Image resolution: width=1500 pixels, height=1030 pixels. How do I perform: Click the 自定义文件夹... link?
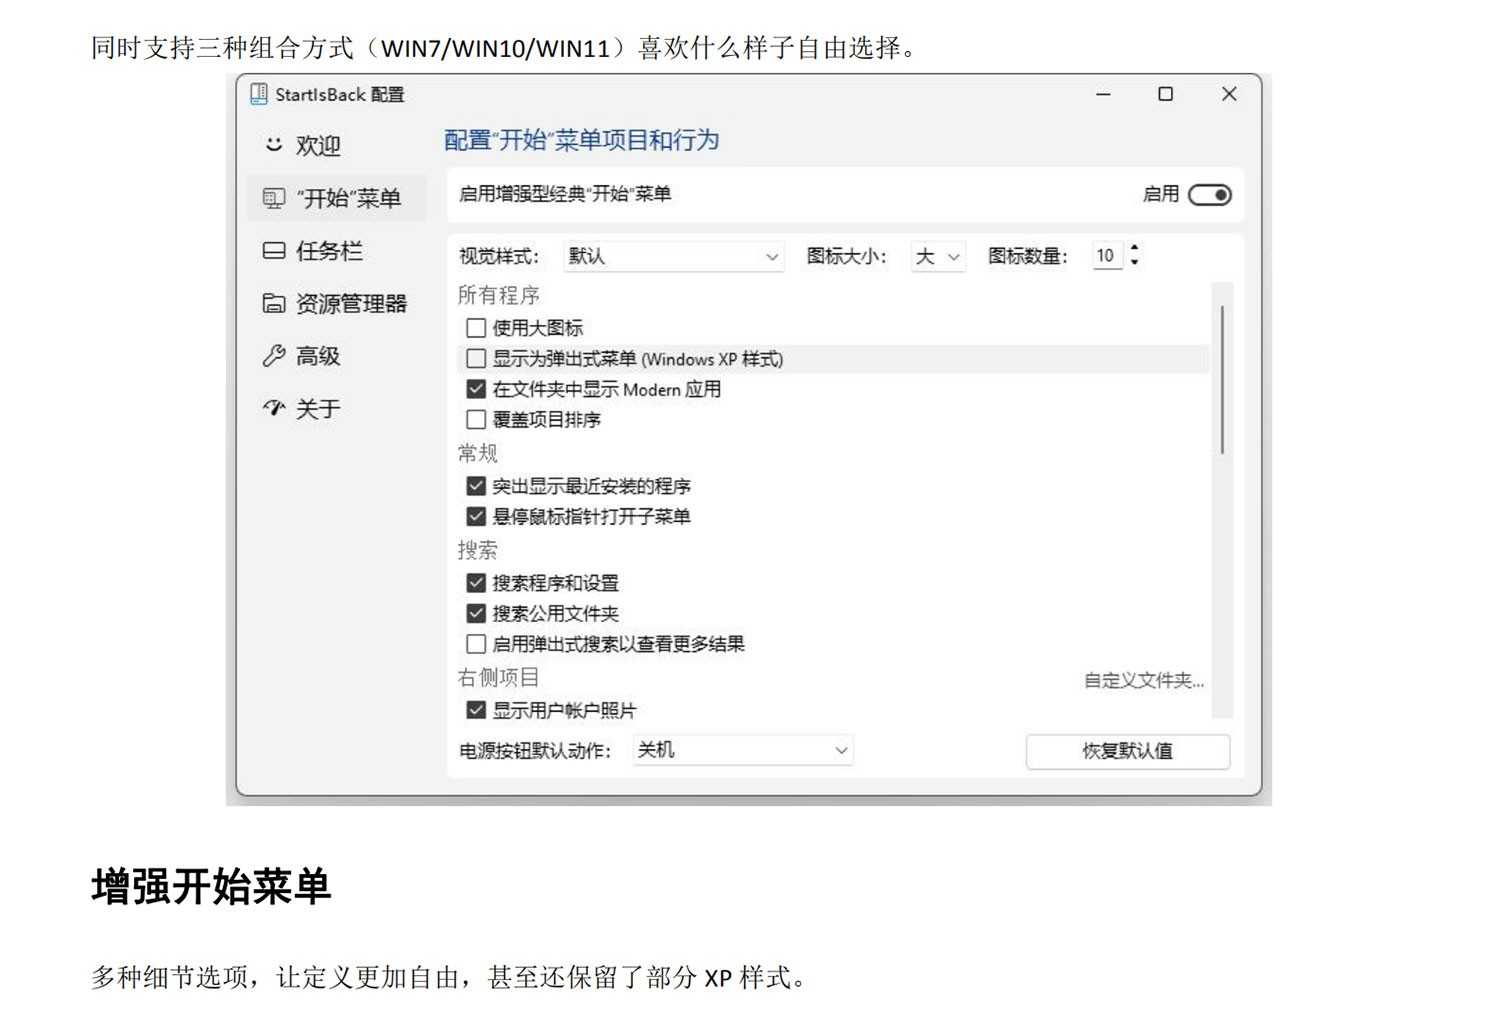tap(1144, 681)
